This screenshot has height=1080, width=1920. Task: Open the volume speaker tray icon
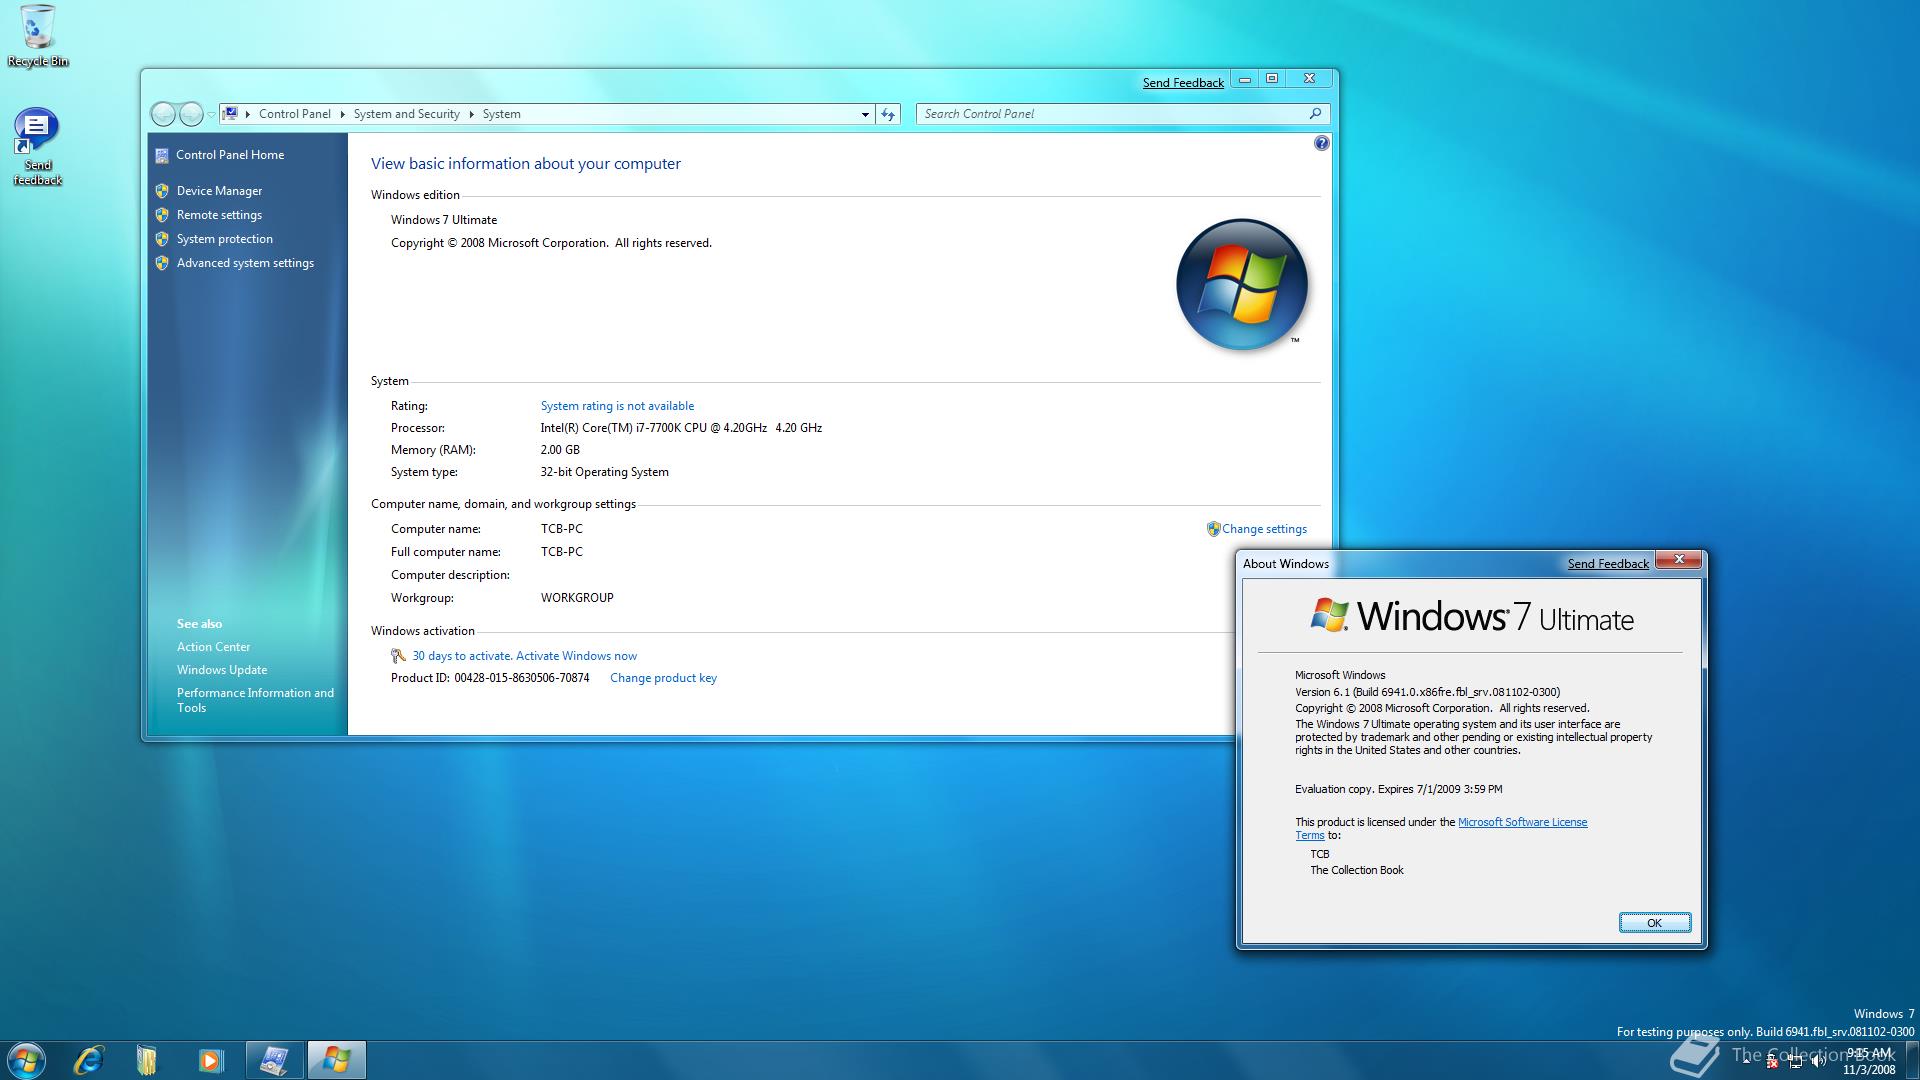point(1818,1062)
